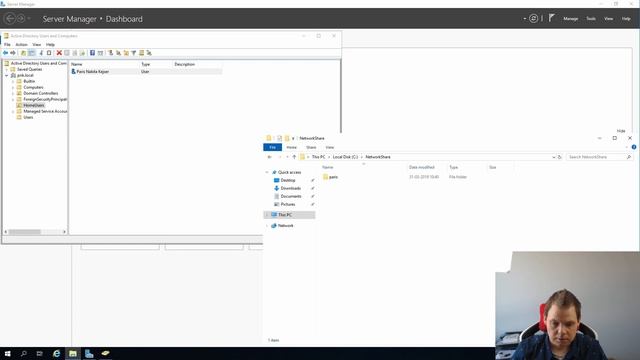Click Create new organizational unit icon in AD toolbar

point(126,53)
